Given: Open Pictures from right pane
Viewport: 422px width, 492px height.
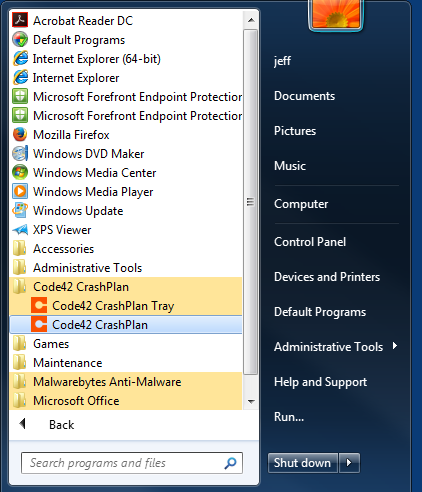Looking at the screenshot, I should (x=295, y=131).
